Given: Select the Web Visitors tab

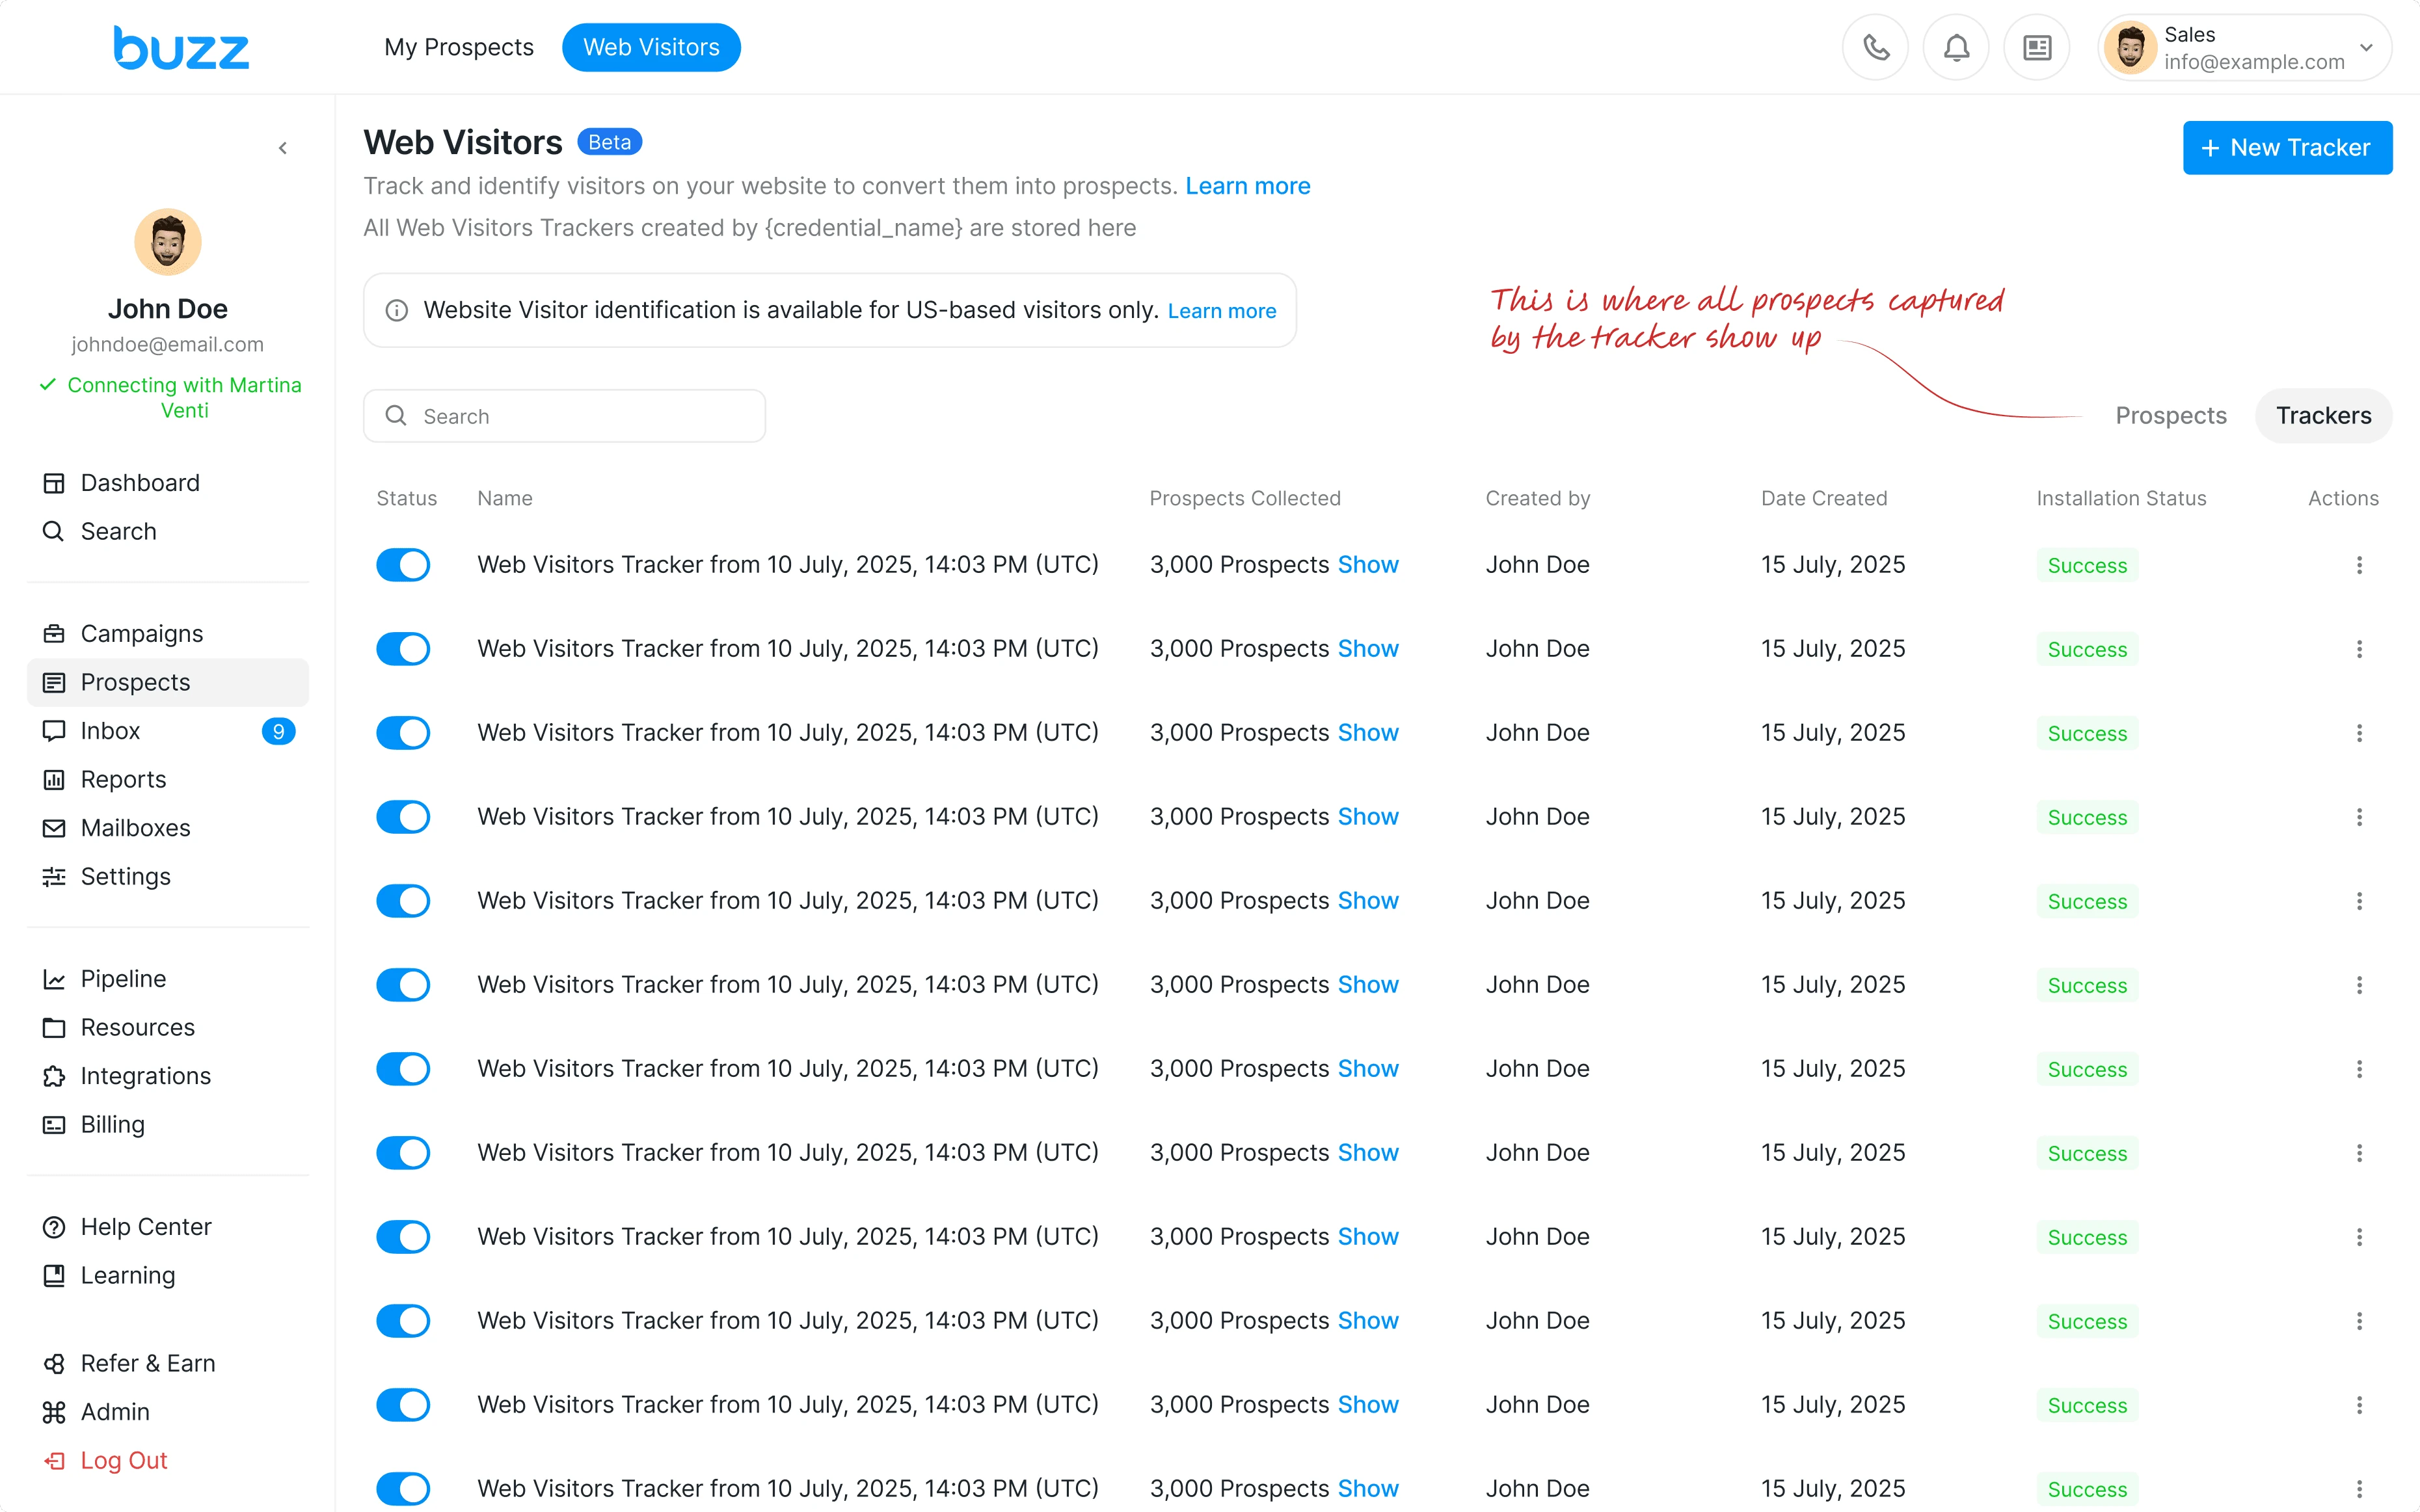Looking at the screenshot, I should pos(651,47).
